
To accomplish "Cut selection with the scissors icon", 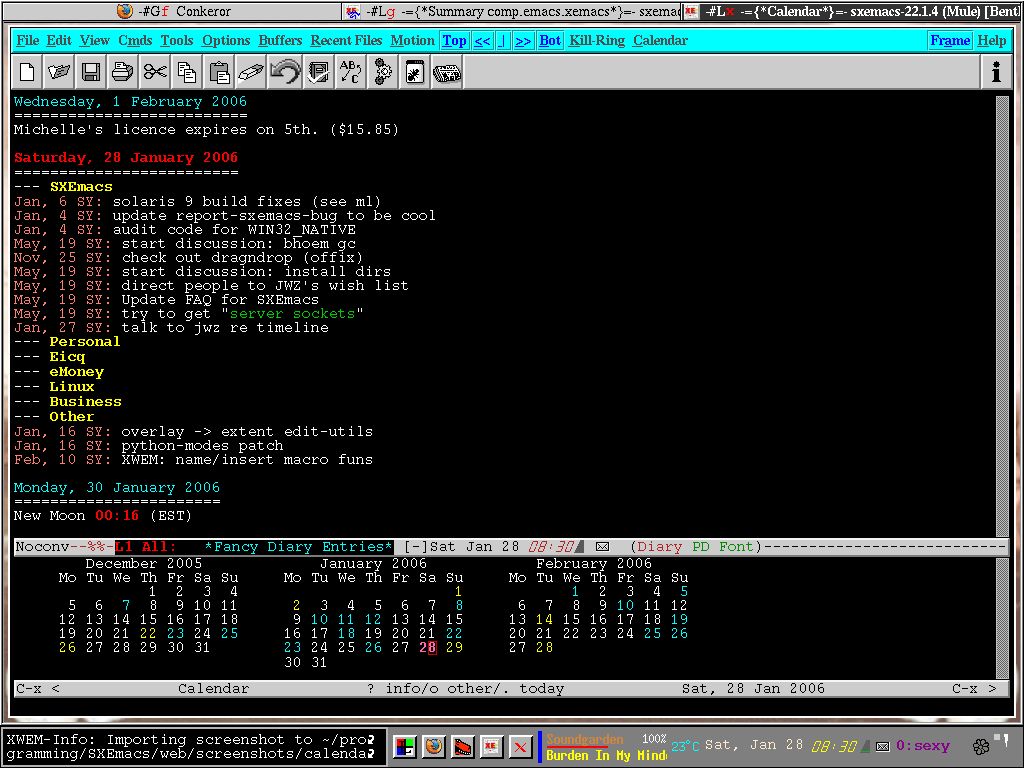I will pyautogui.click(x=155, y=72).
